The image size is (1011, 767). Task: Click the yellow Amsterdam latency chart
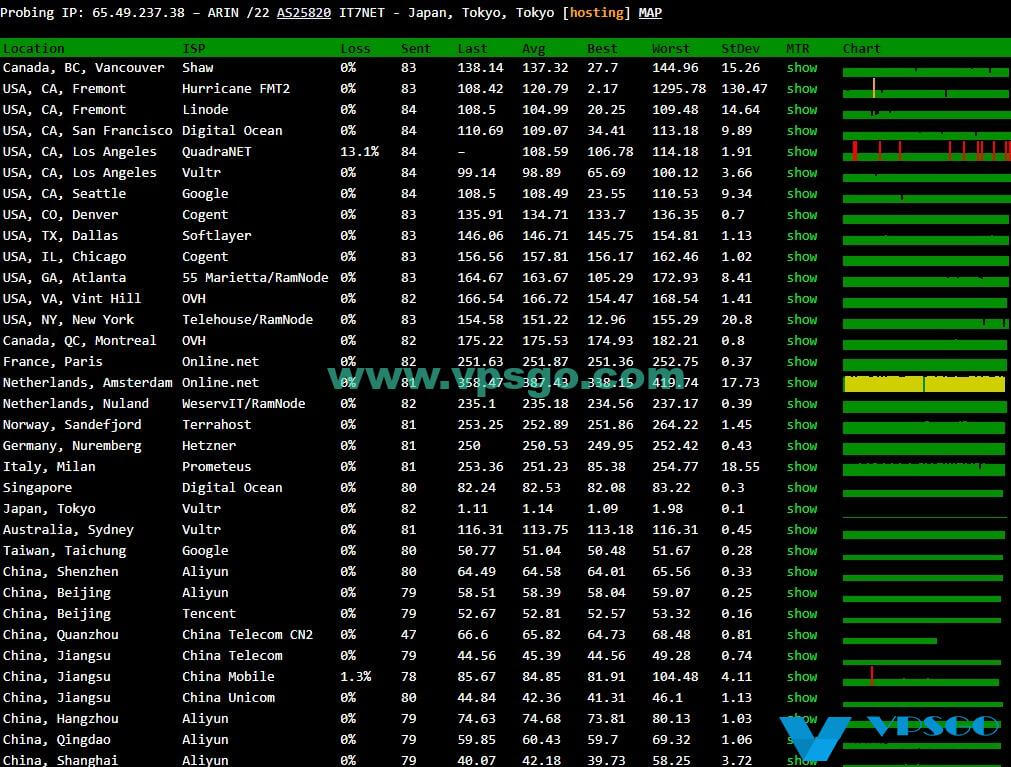point(924,384)
